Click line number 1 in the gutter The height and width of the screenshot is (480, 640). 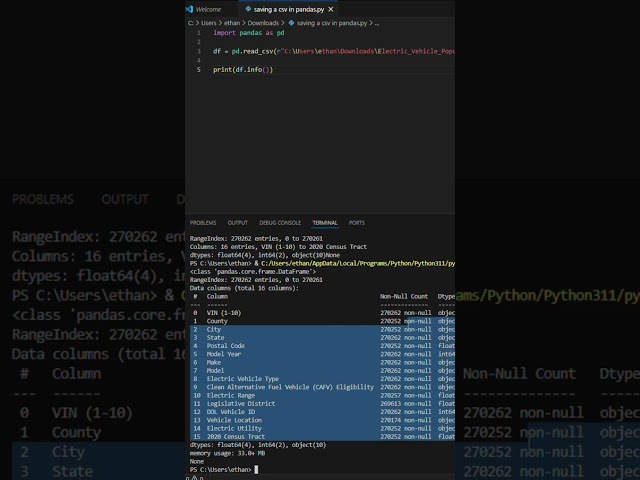pos(199,33)
